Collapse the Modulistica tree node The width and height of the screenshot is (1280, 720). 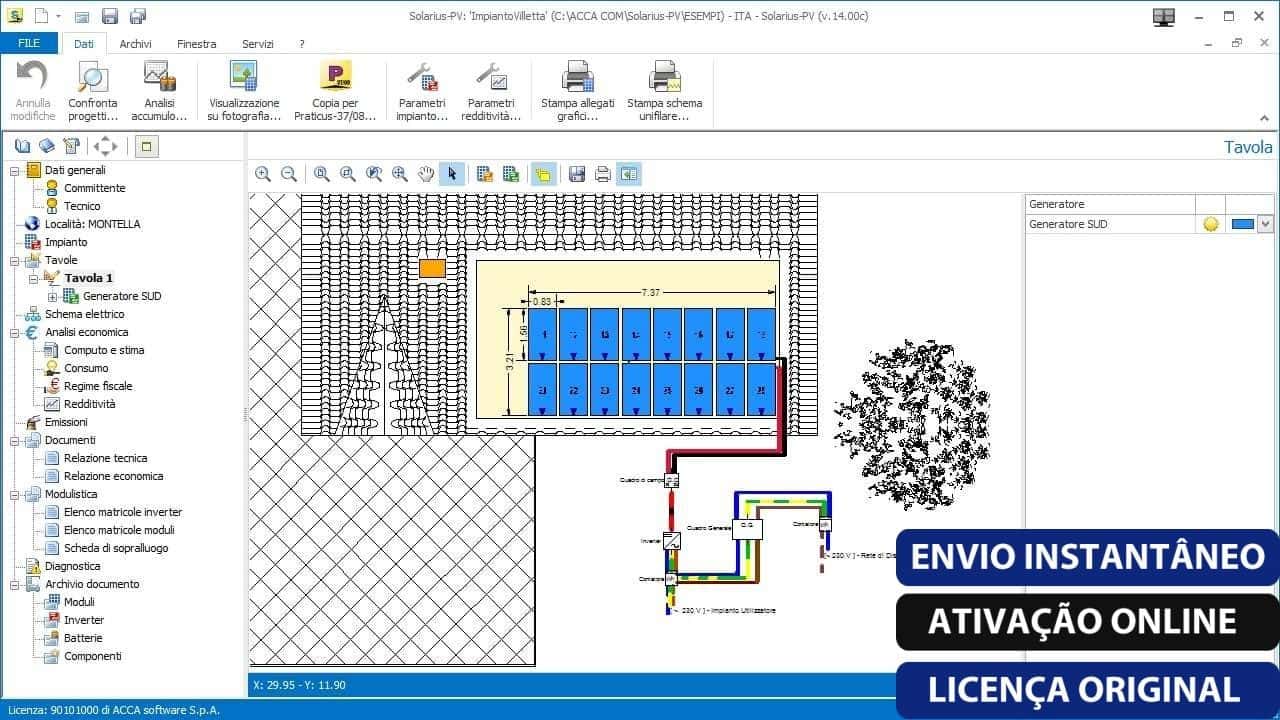click(15, 494)
